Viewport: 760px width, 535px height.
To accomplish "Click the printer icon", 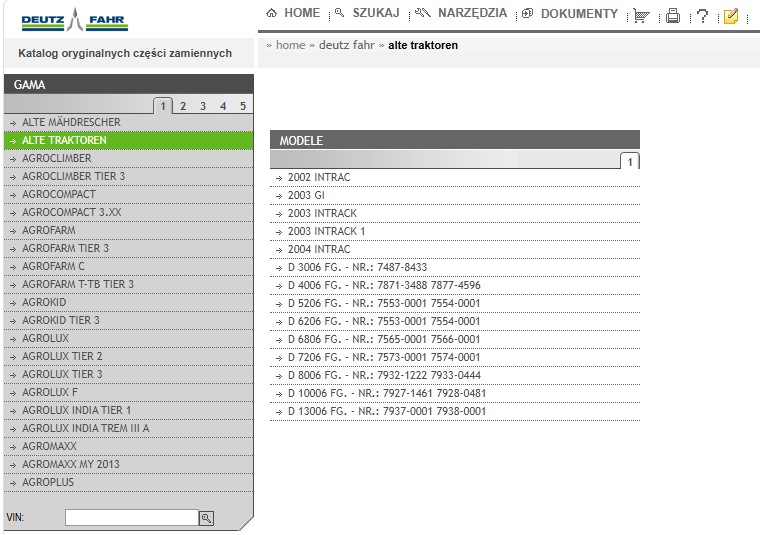I will coord(673,16).
